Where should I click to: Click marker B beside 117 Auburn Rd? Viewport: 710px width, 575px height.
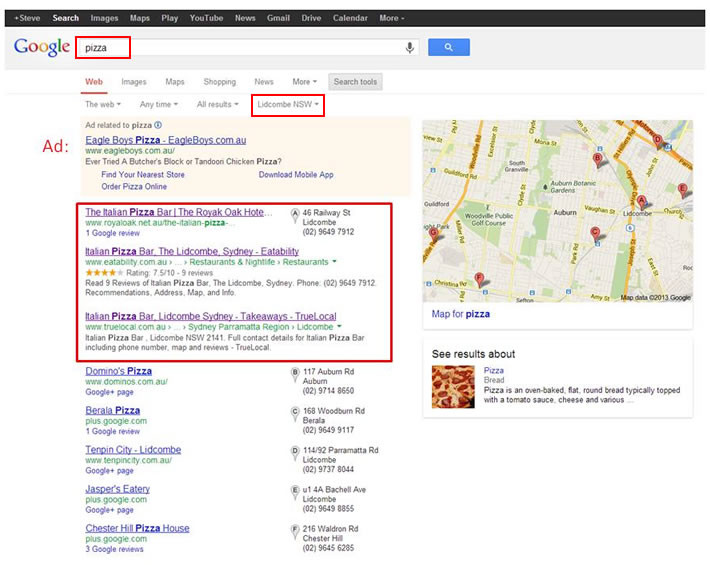[295, 372]
